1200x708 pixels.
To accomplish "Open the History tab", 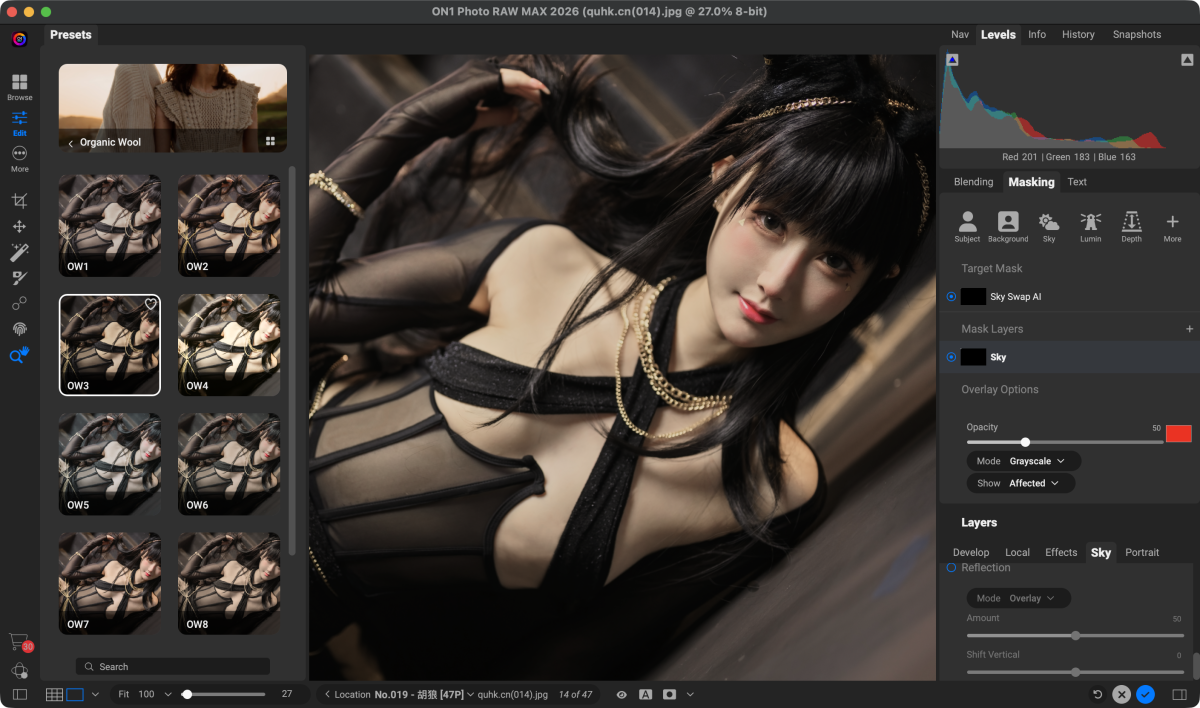I will [x=1077, y=34].
